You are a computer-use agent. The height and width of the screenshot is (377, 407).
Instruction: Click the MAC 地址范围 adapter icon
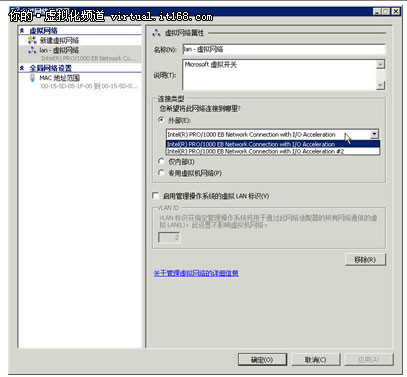pyautogui.click(x=32, y=78)
